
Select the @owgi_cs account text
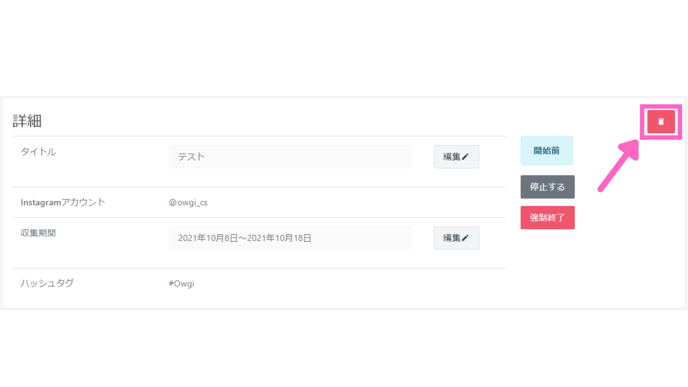click(x=188, y=203)
